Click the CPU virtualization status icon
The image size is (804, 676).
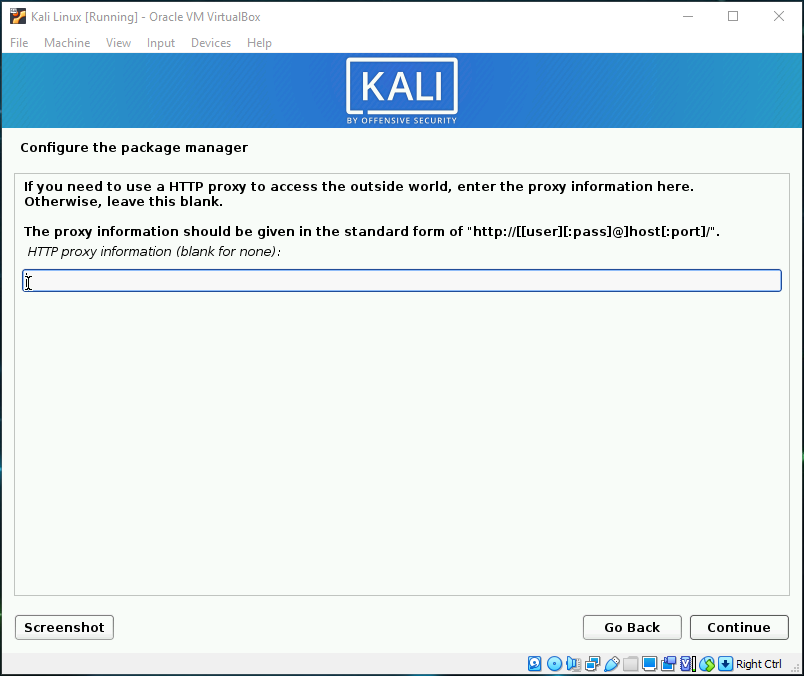pos(687,664)
